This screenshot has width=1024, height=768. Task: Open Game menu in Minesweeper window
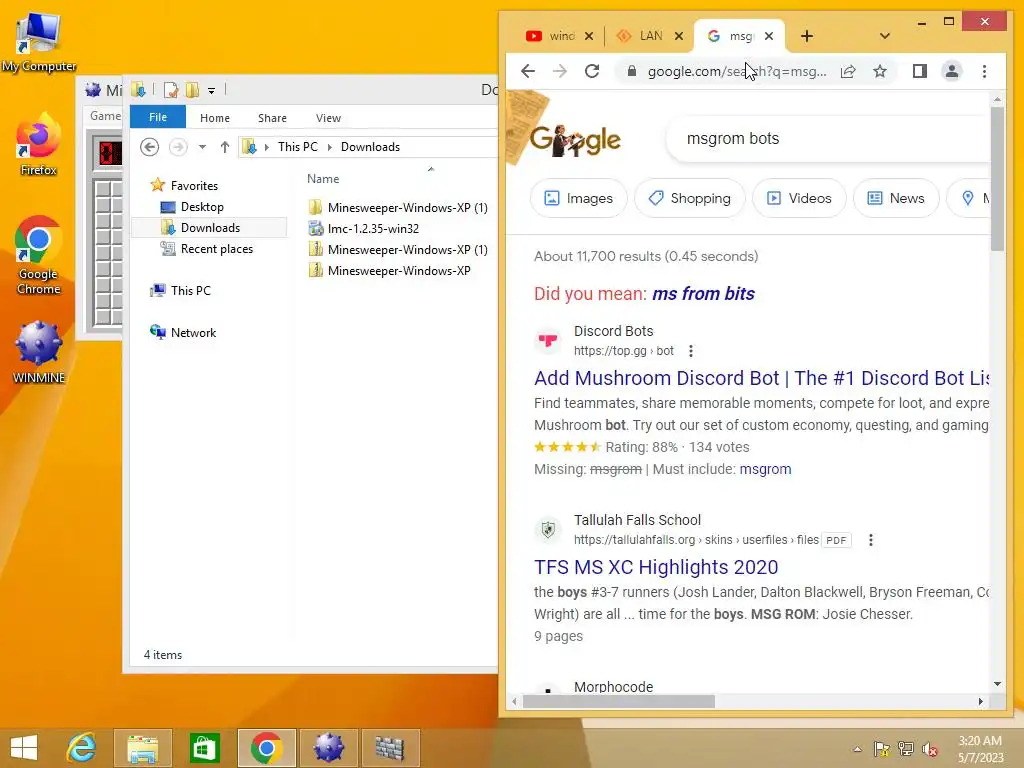[x=106, y=116]
